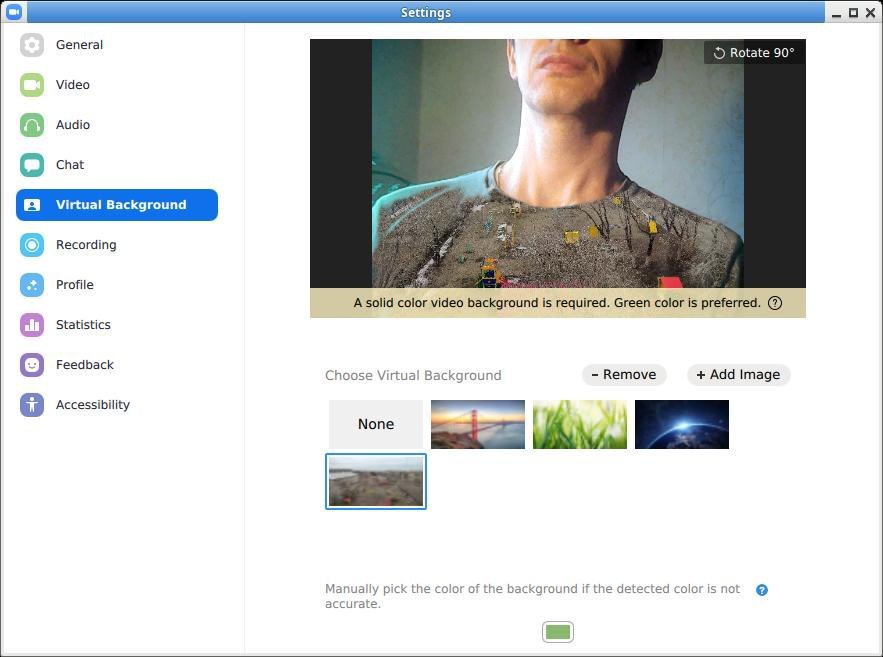883x657 pixels.
Task: Click the Choose Virtual Background label
Action: [x=413, y=376]
